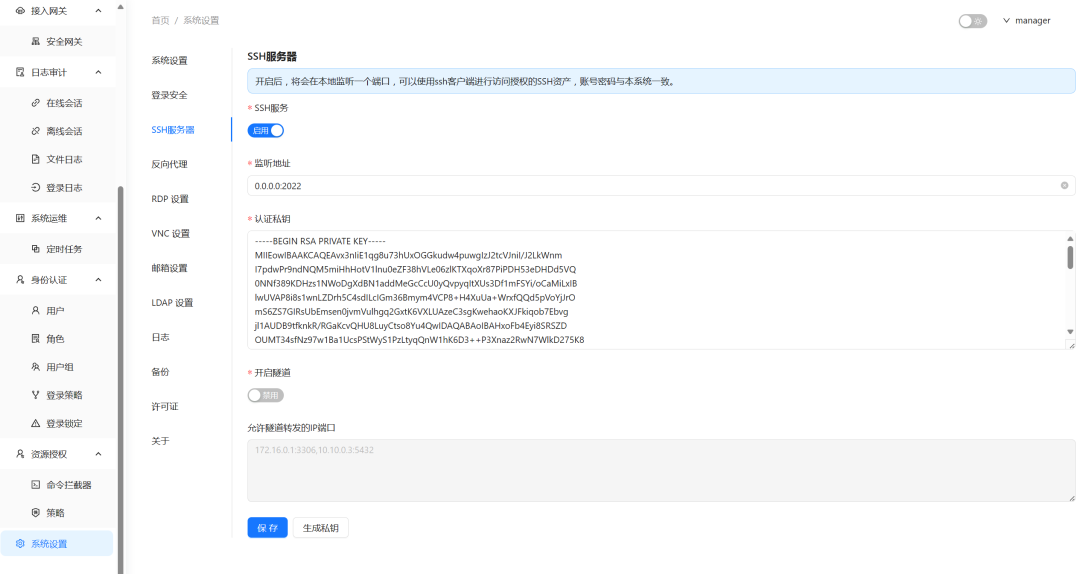Click the 登录锁定 warning icon
Screen dimensions: 1080x574
tap(36, 424)
